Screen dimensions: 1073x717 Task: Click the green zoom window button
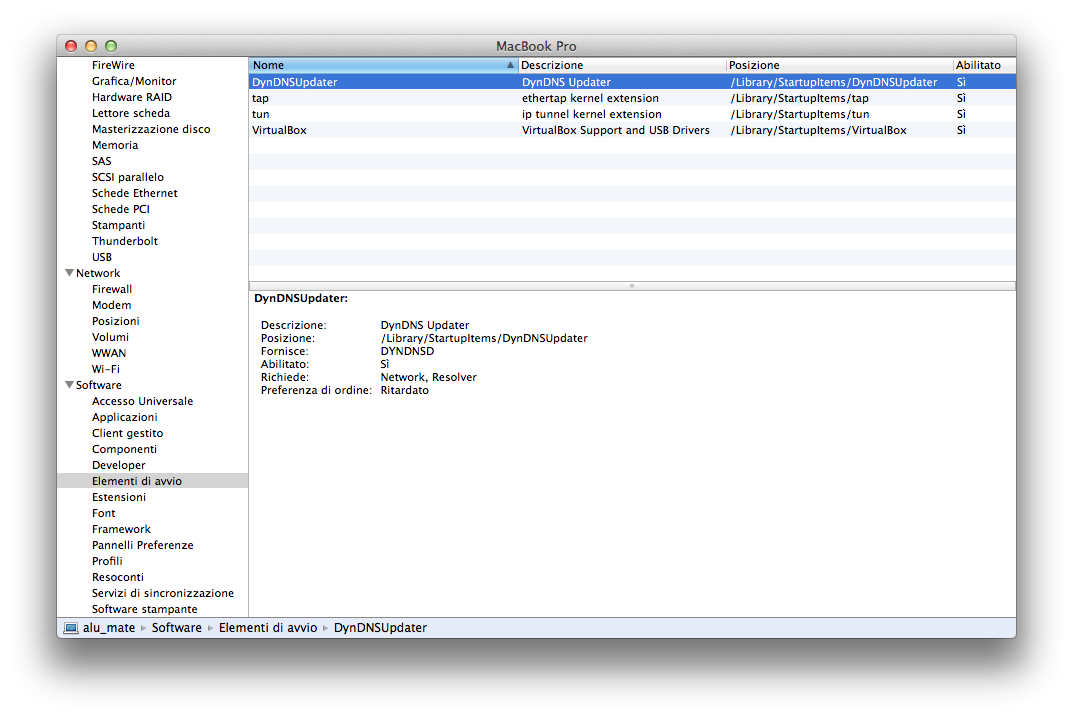tap(111, 46)
